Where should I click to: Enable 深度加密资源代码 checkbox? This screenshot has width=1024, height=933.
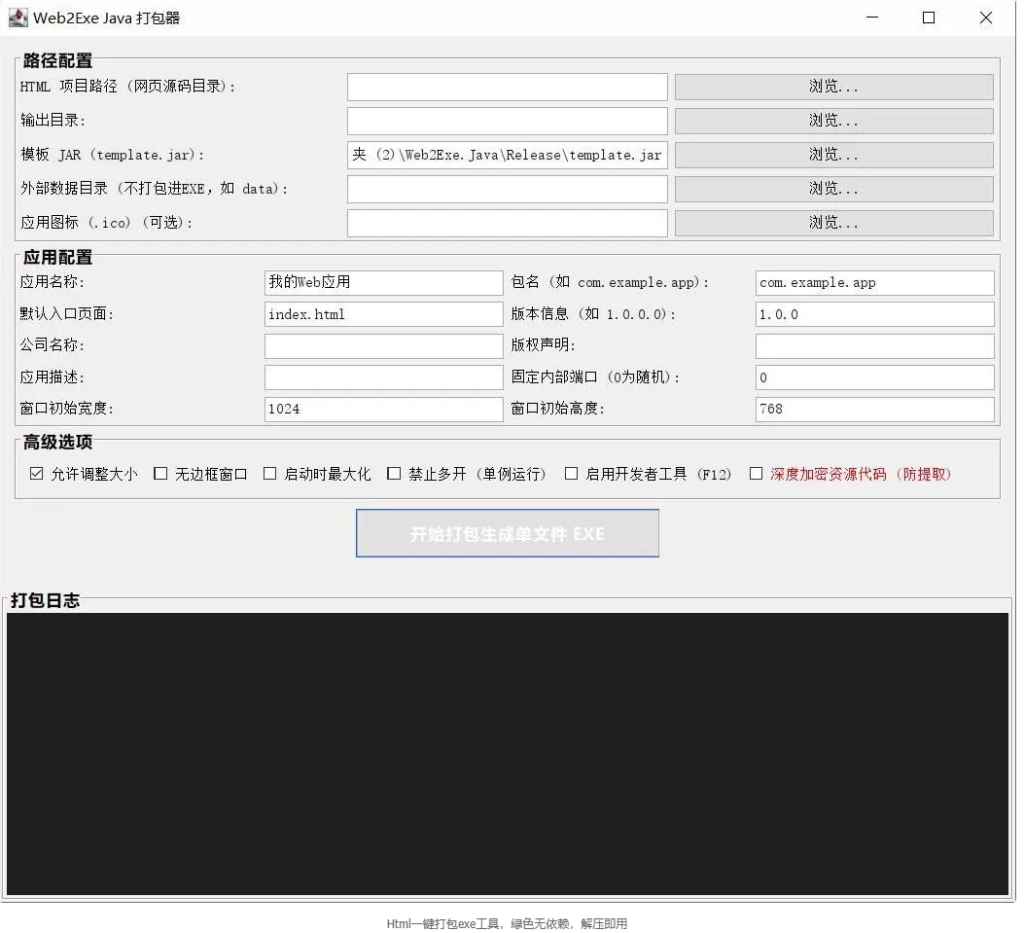(x=756, y=473)
